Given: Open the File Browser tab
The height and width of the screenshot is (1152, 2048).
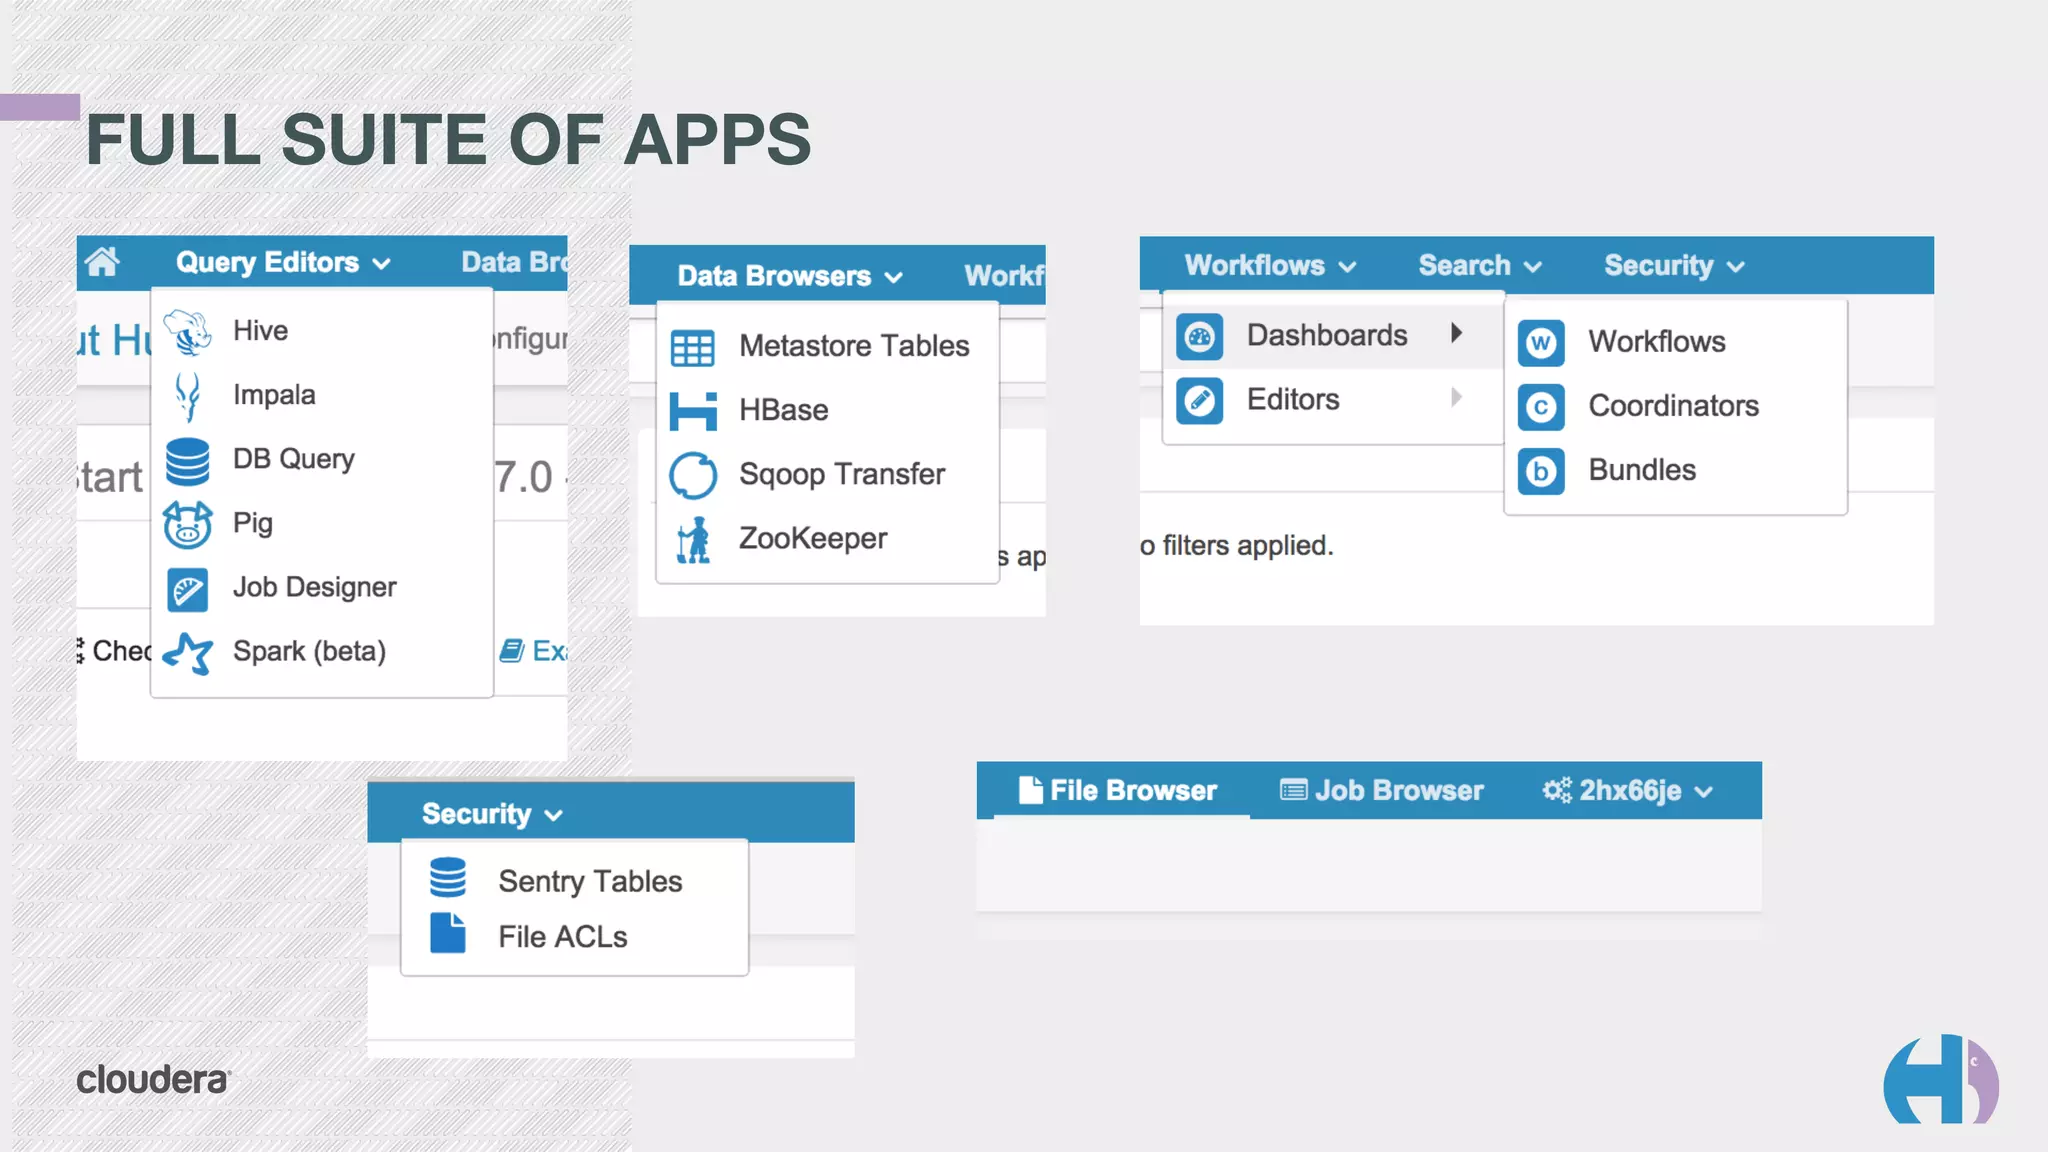Looking at the screenshot, I should pyautogui.click(x=1120, y=790).
